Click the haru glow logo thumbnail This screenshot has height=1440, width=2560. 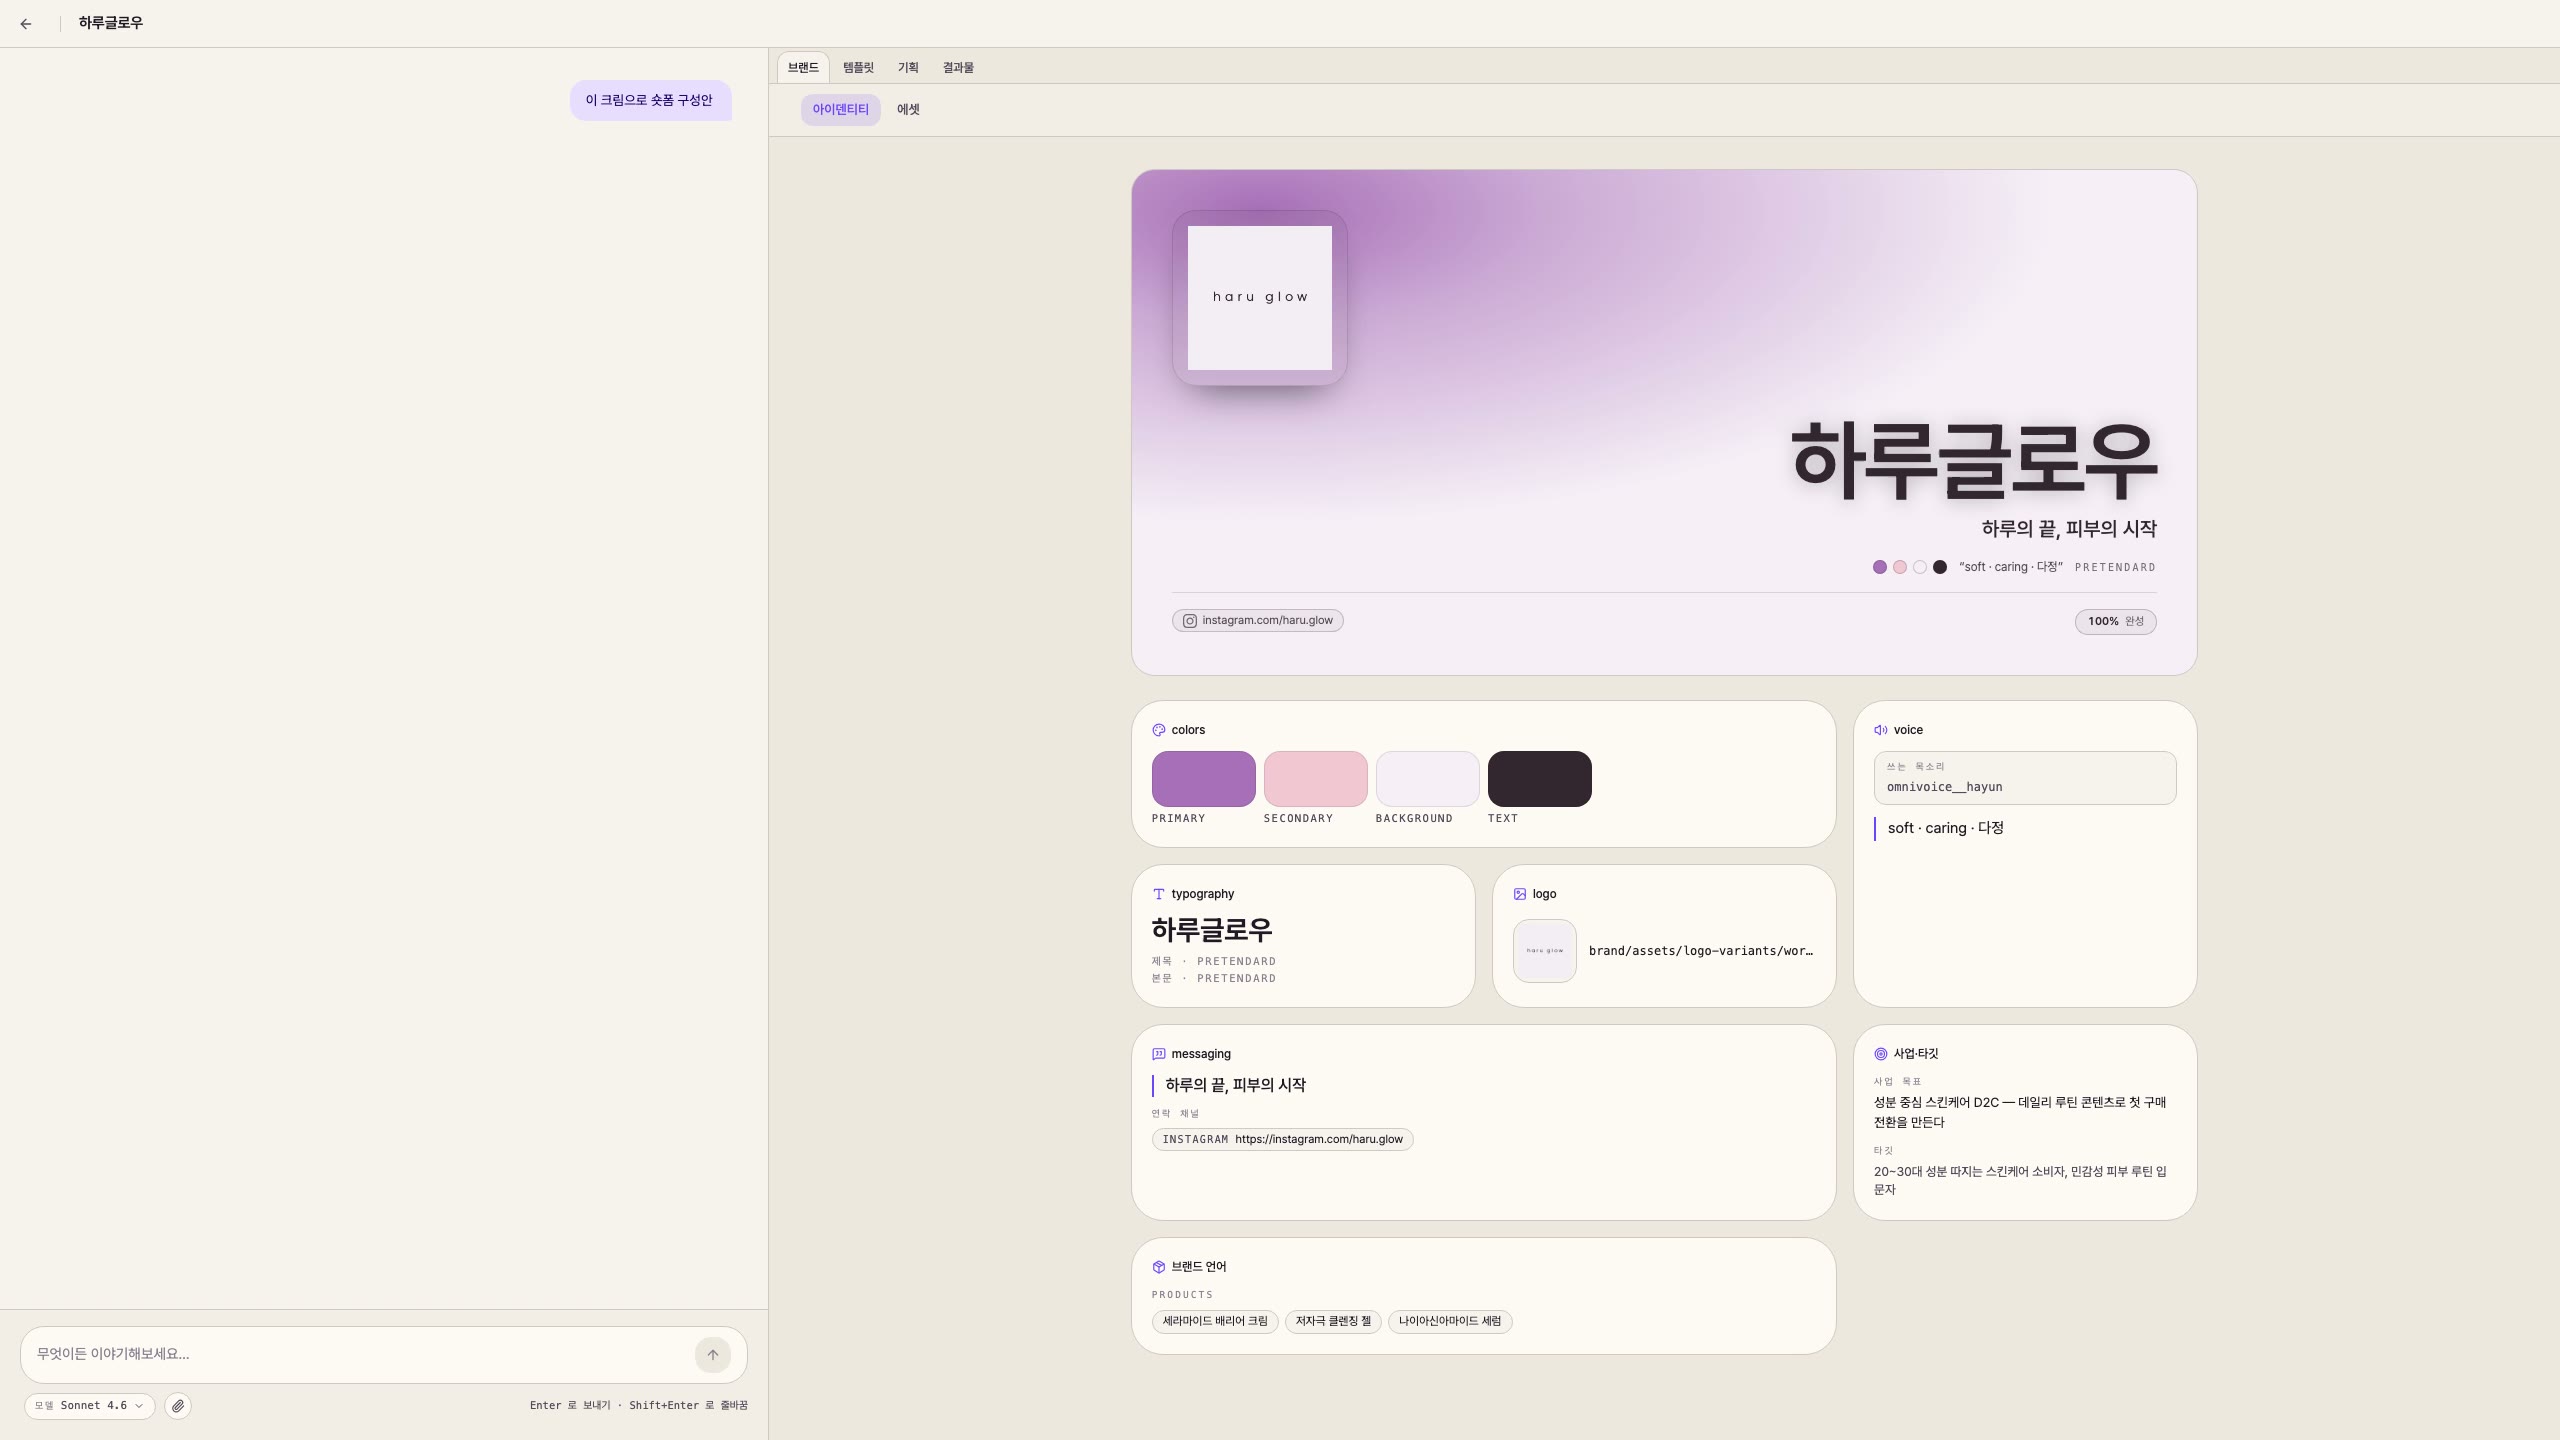(1545, 951)
